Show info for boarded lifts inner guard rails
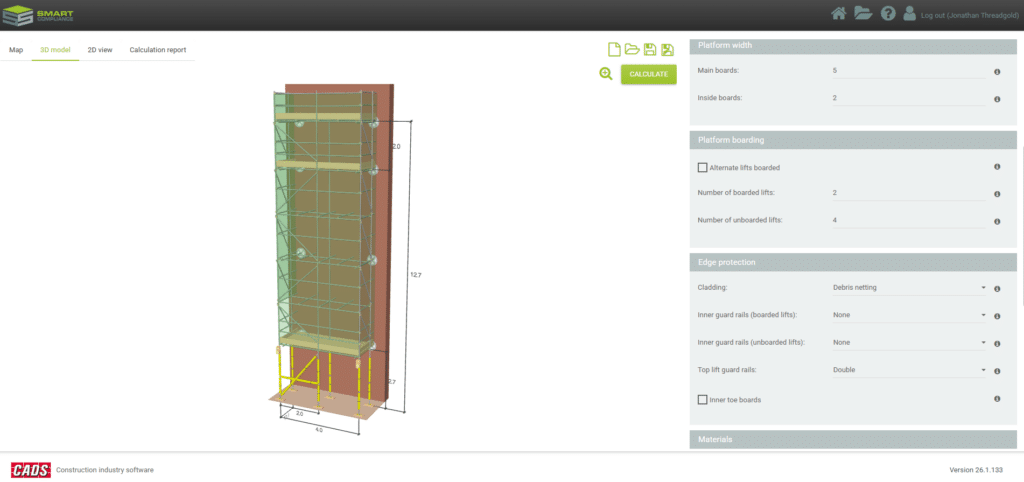 coord(997,316)
